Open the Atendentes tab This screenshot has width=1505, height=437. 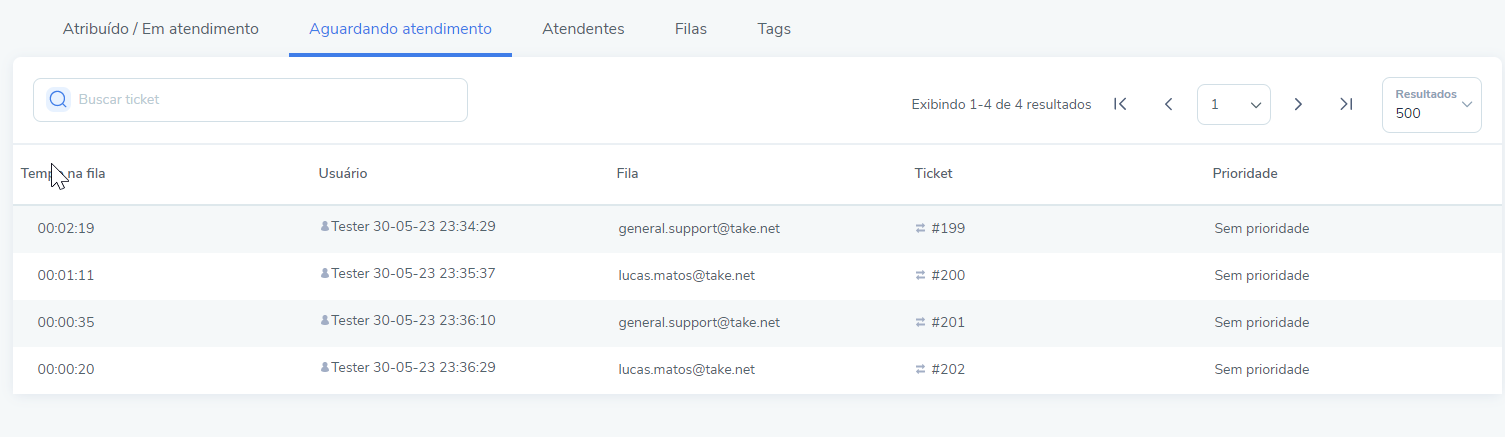[x=583, y=29]
